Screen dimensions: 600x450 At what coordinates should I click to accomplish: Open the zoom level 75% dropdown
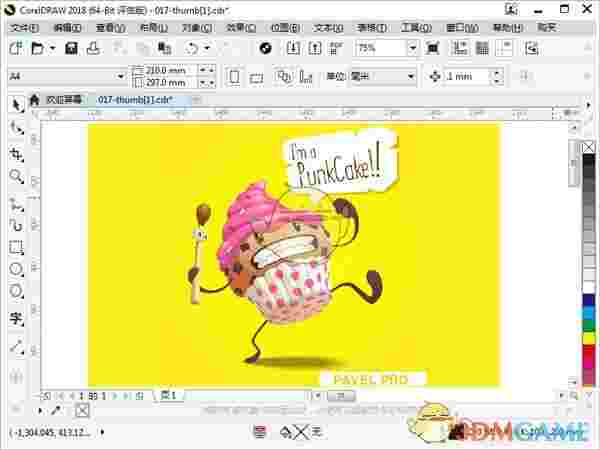pos(413,48)
